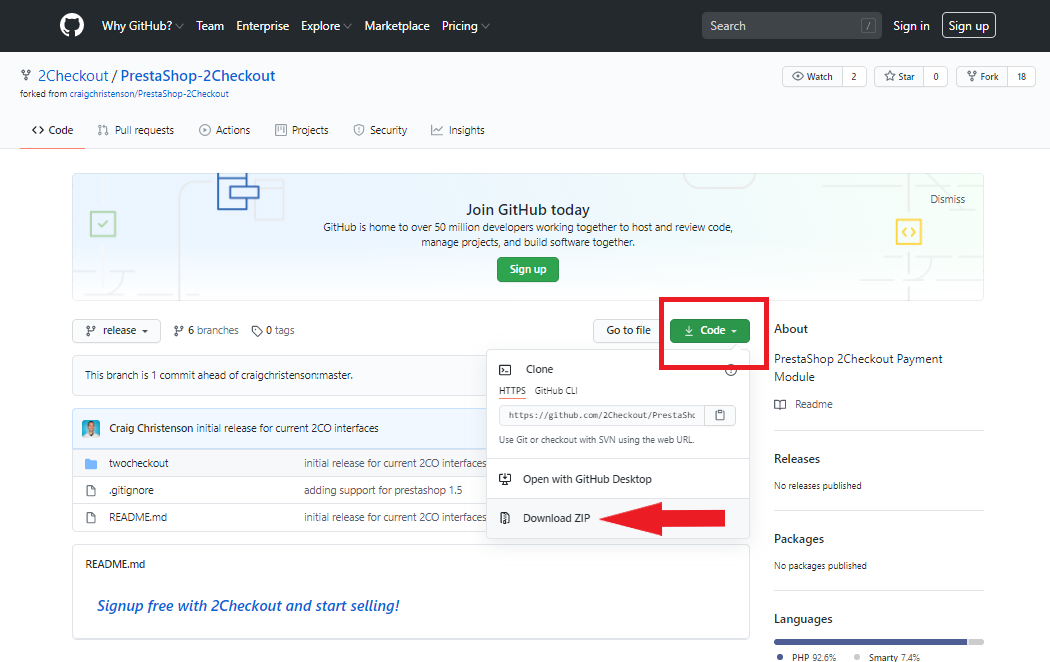Click the GitHub Desktop icon in dropdown
The height and width of the screenshot is (662, 1050).
coord(506,479)
